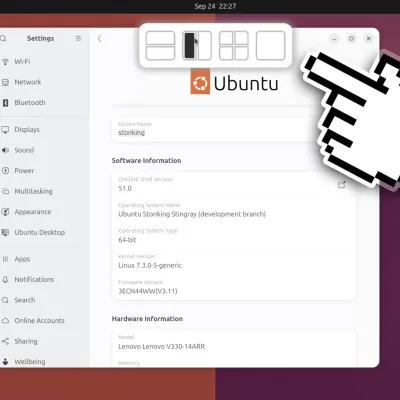This screenshot has height=400, width=400.
Task: Open the Network settings panel
Action: coord(40,82)
